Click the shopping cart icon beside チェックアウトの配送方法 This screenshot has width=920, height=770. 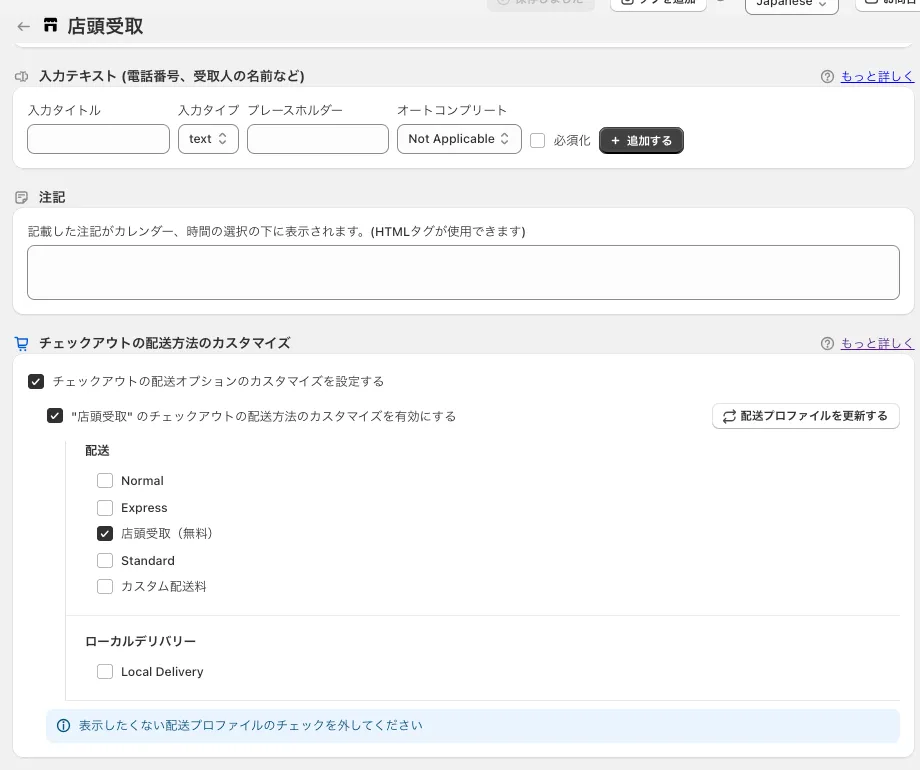tap(22, 343)
